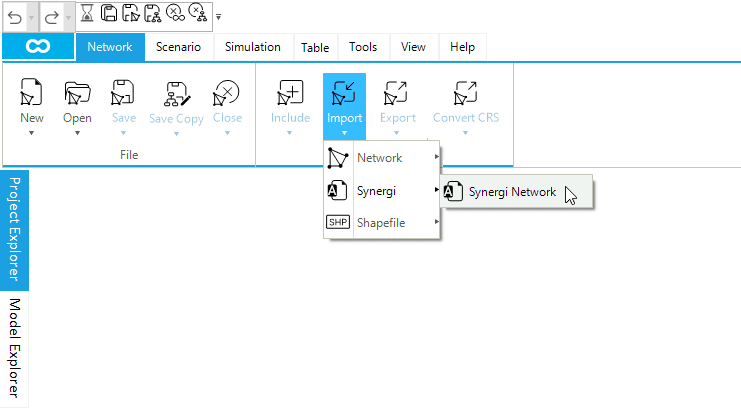
Task: Click the Synergi icon in import menu
Action: [339, 190]
